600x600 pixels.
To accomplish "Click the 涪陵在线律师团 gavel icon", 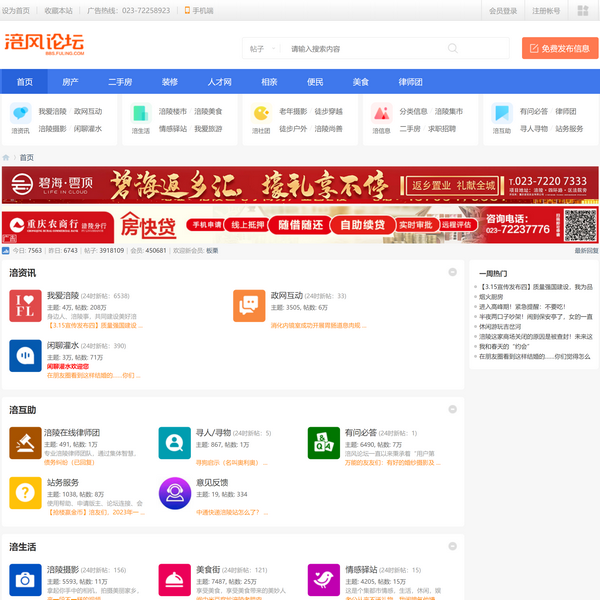I will pyautogui.click(x=25, y=443).
